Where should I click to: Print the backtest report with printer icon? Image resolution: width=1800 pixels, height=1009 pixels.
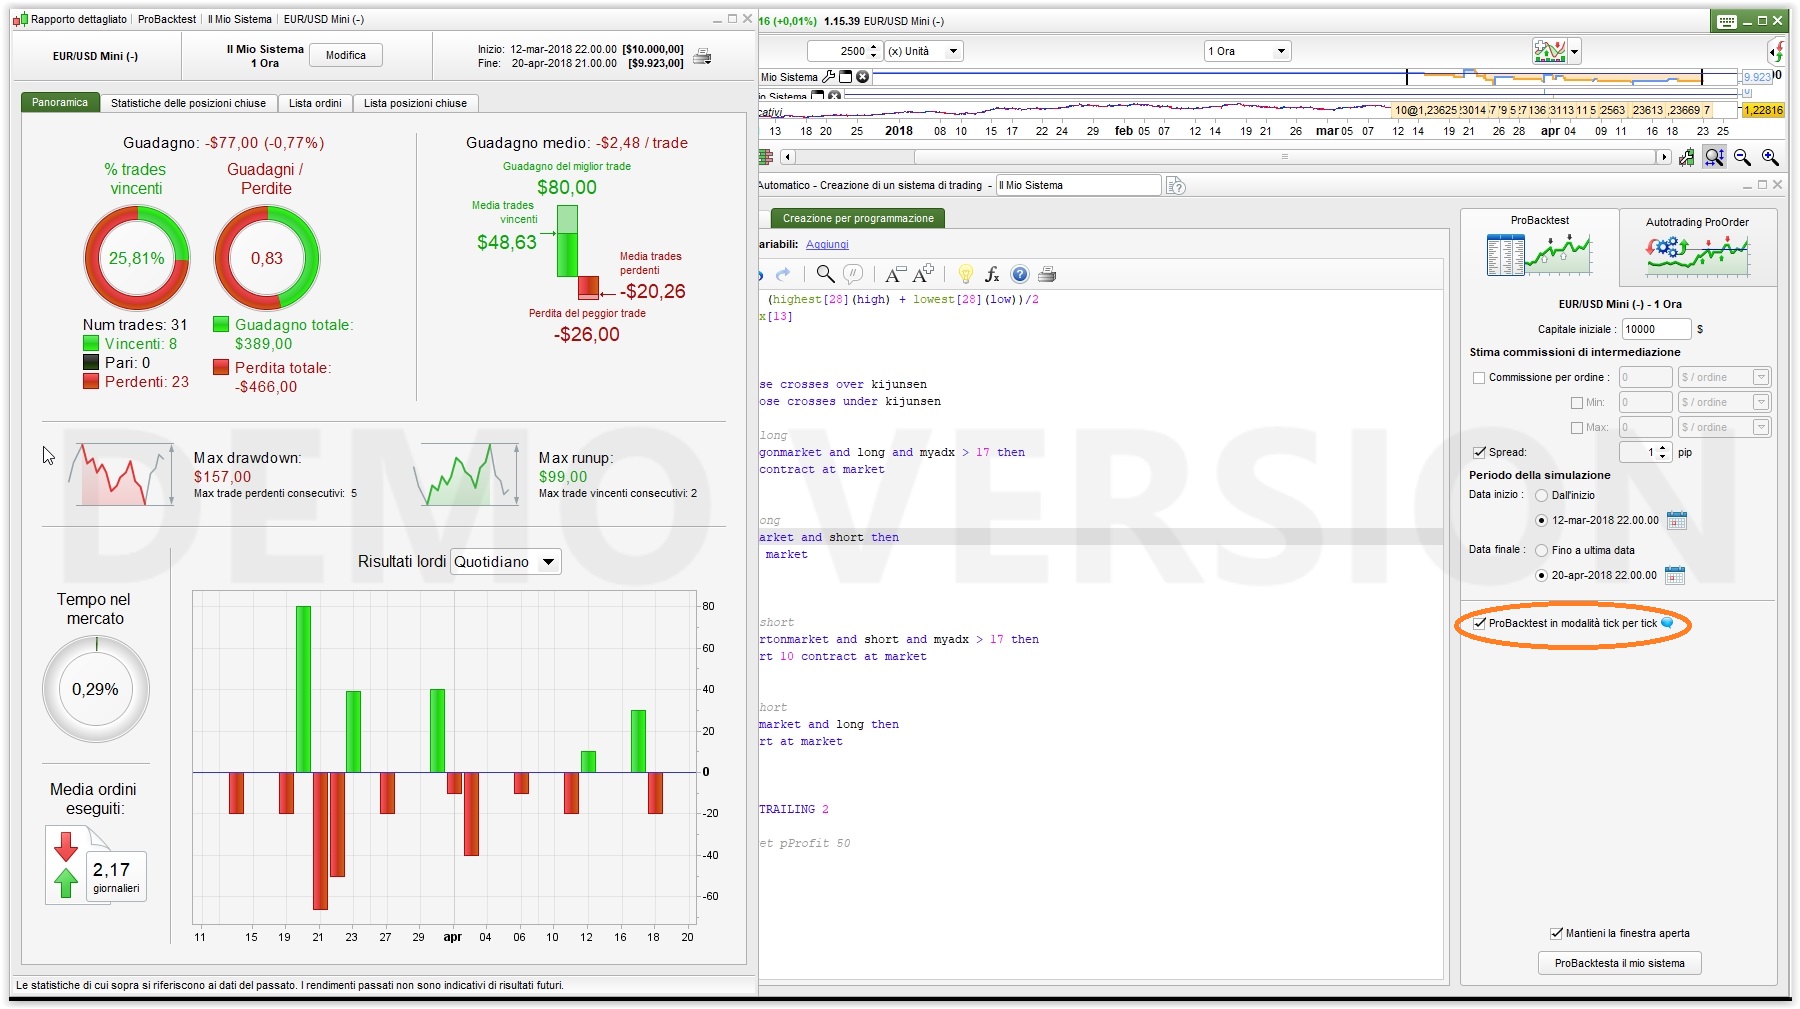pos(702,56)
